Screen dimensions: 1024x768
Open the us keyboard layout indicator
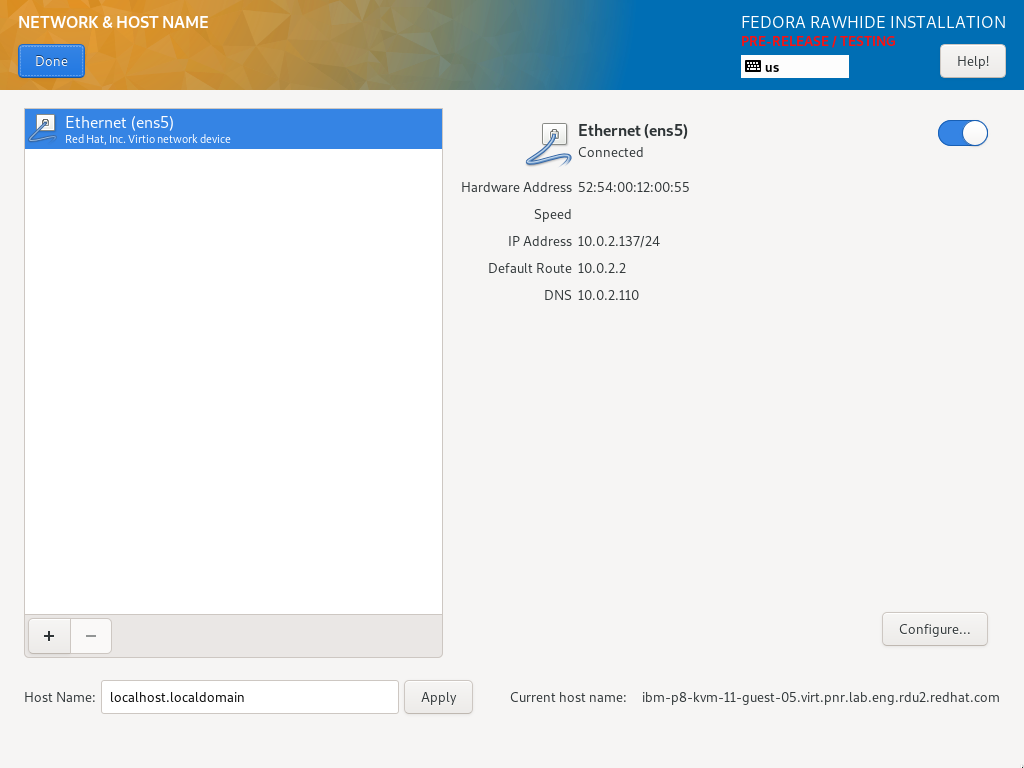[x=794, y=67]
